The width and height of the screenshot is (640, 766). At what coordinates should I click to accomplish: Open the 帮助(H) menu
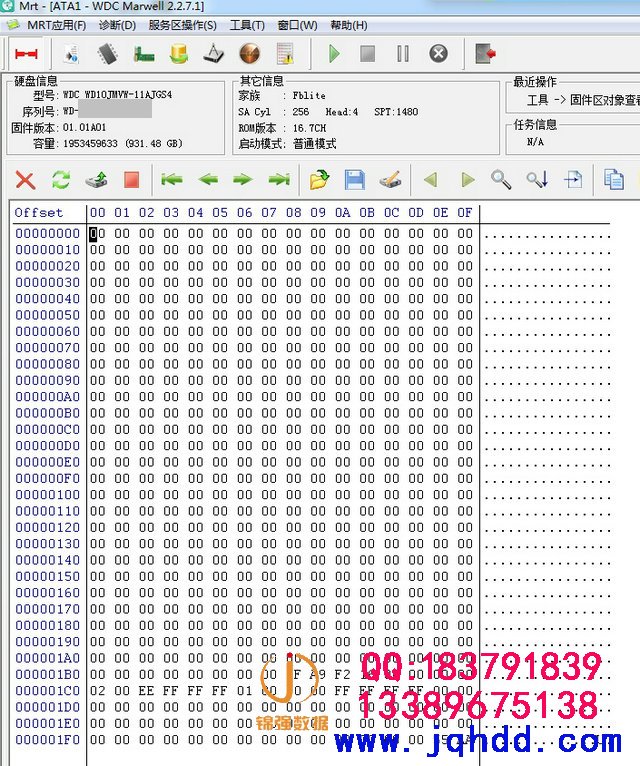[349, 25]
